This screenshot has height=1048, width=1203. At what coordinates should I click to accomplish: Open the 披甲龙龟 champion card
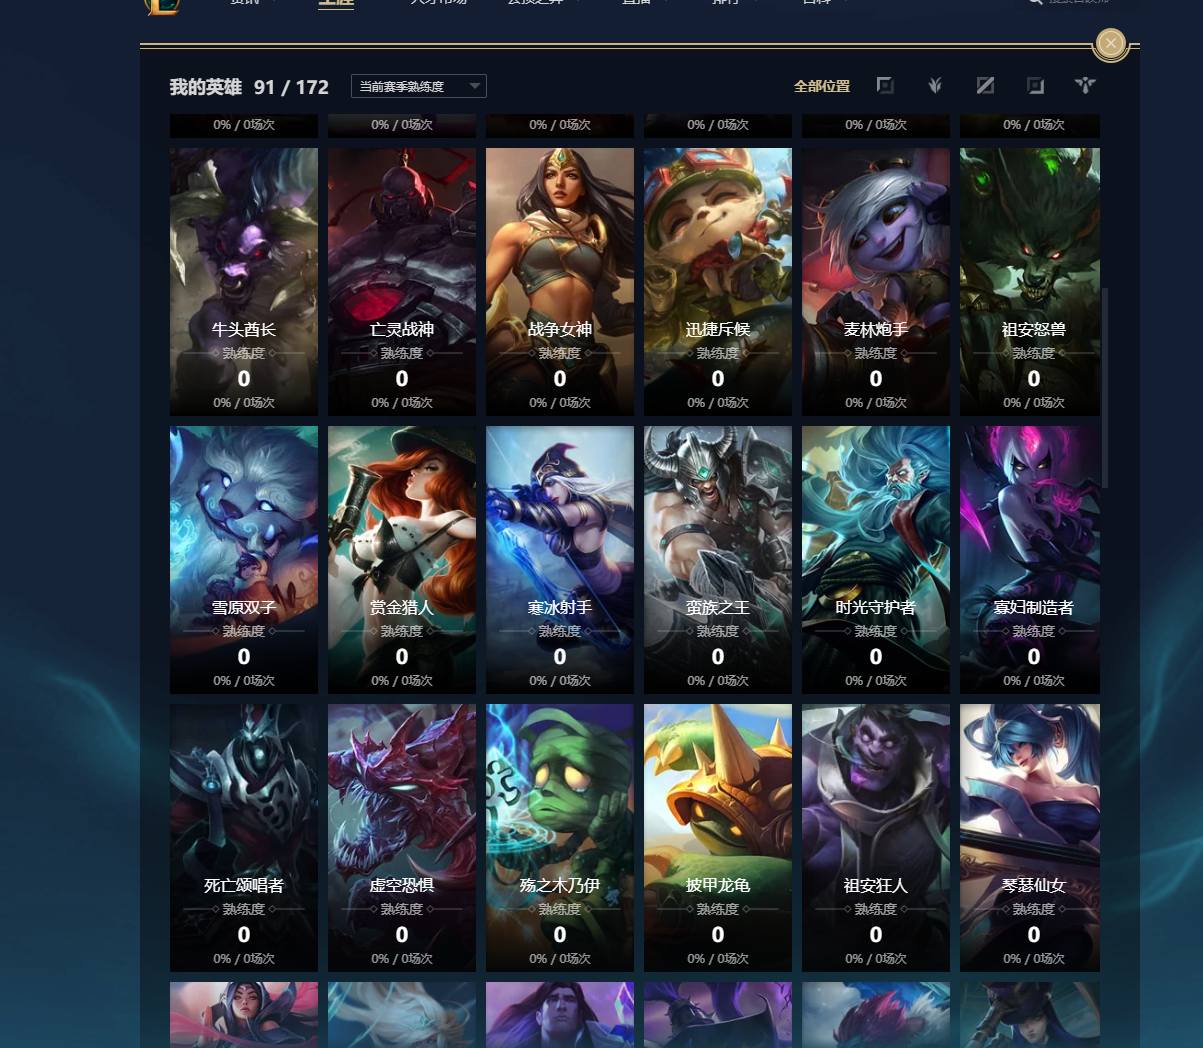click(718, 838)
